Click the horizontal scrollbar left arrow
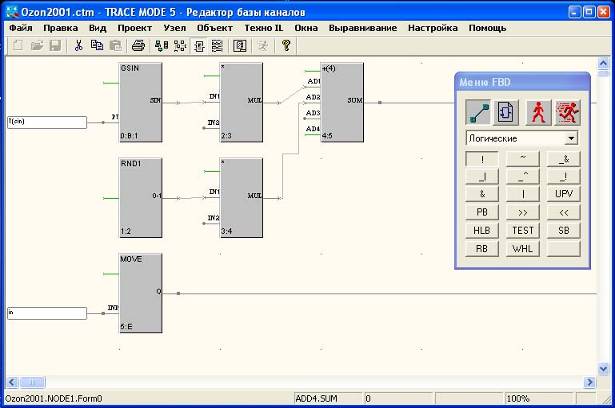This screenshot has height=408, width=615. click(x=12, y=382)
